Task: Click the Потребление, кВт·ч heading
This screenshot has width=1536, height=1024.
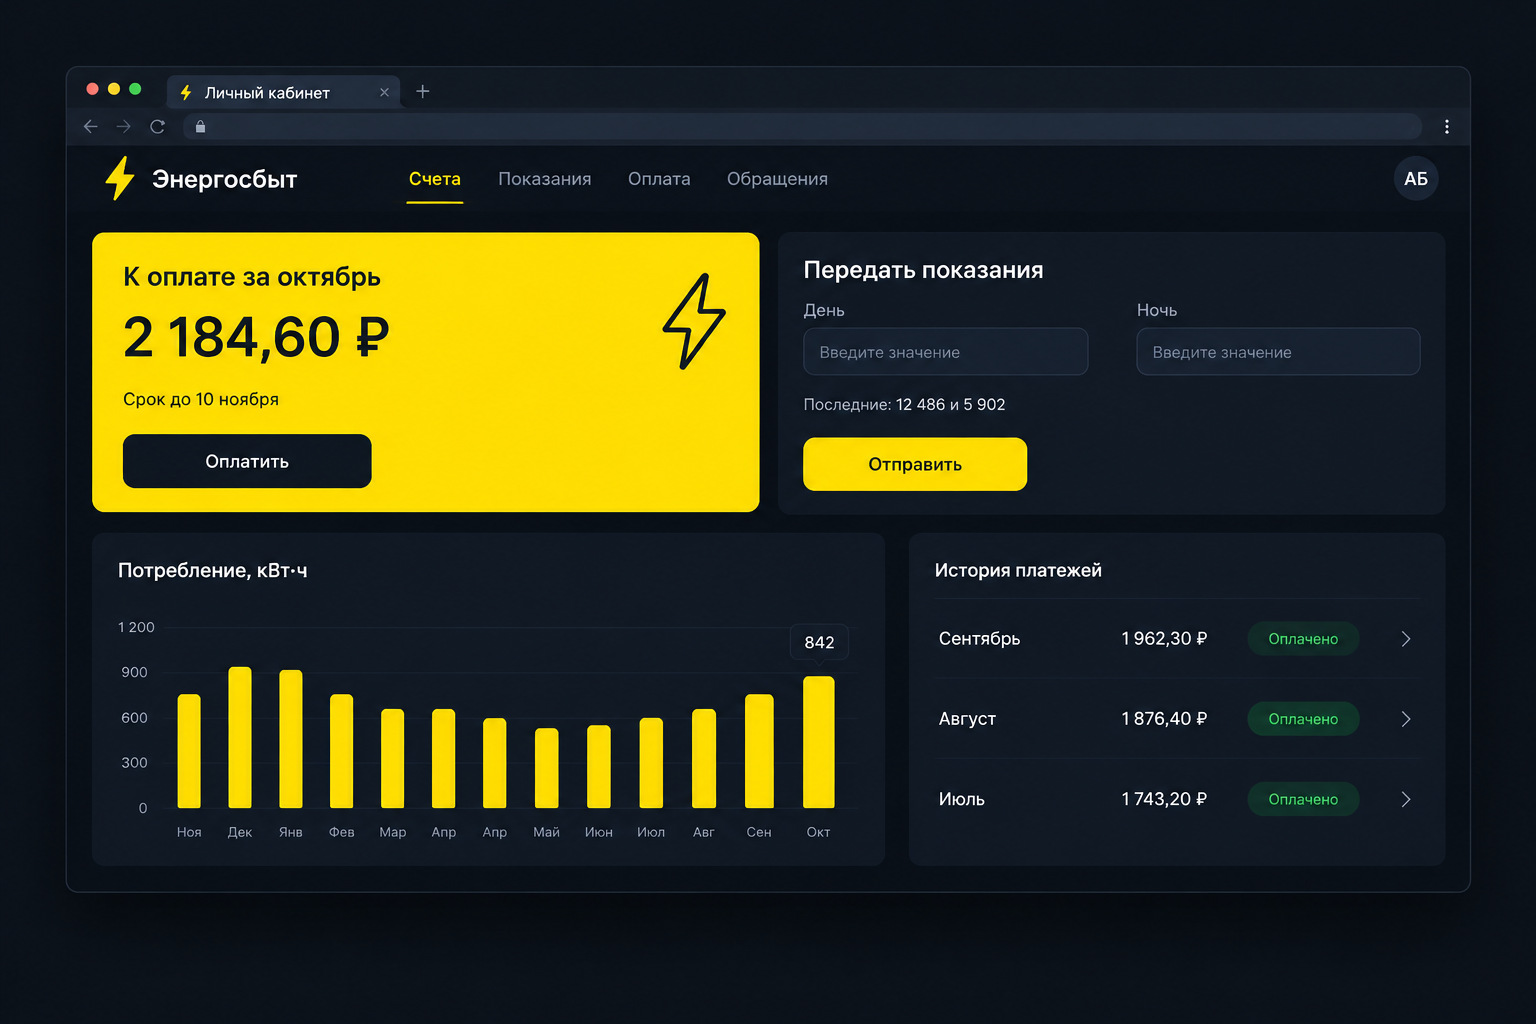Action: pos(213,570)
